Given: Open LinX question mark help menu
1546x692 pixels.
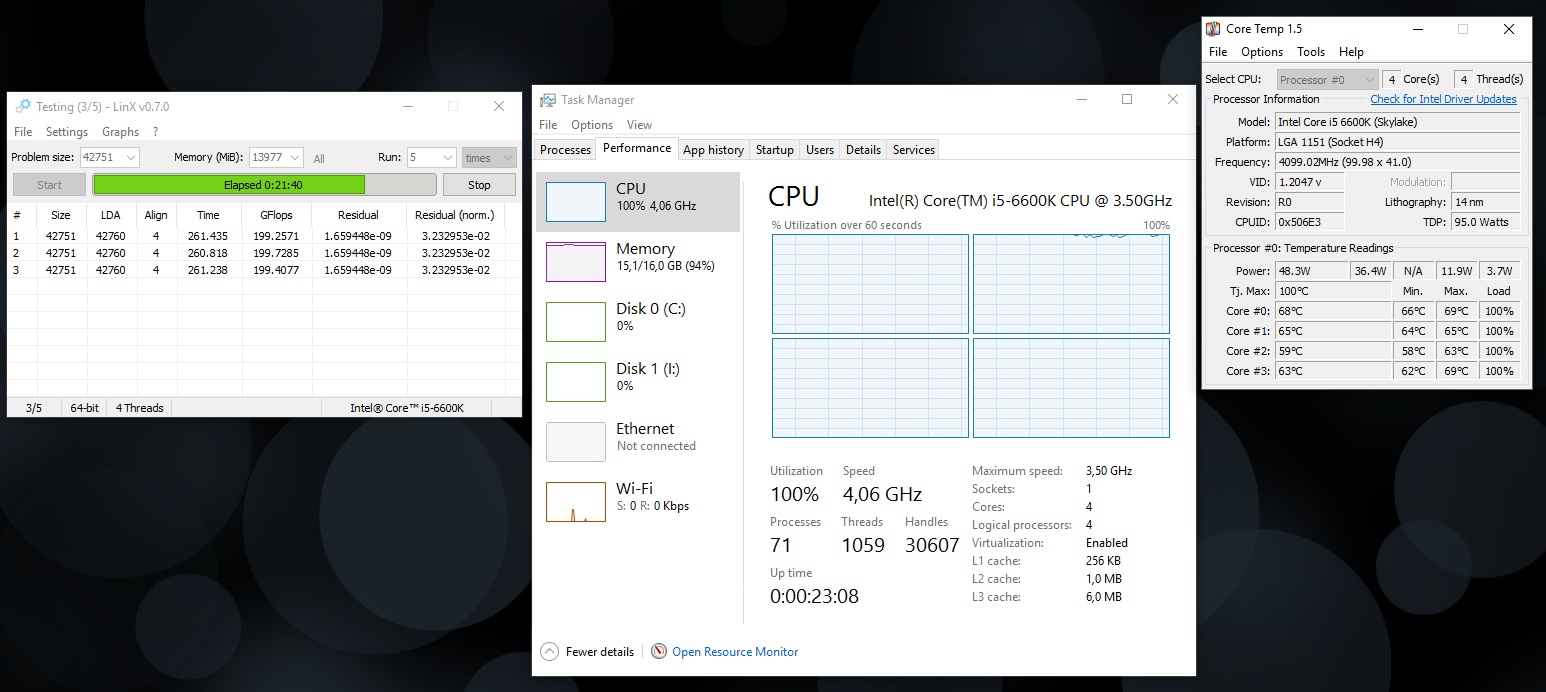Looking at the screenshot, I should (155, 132).
